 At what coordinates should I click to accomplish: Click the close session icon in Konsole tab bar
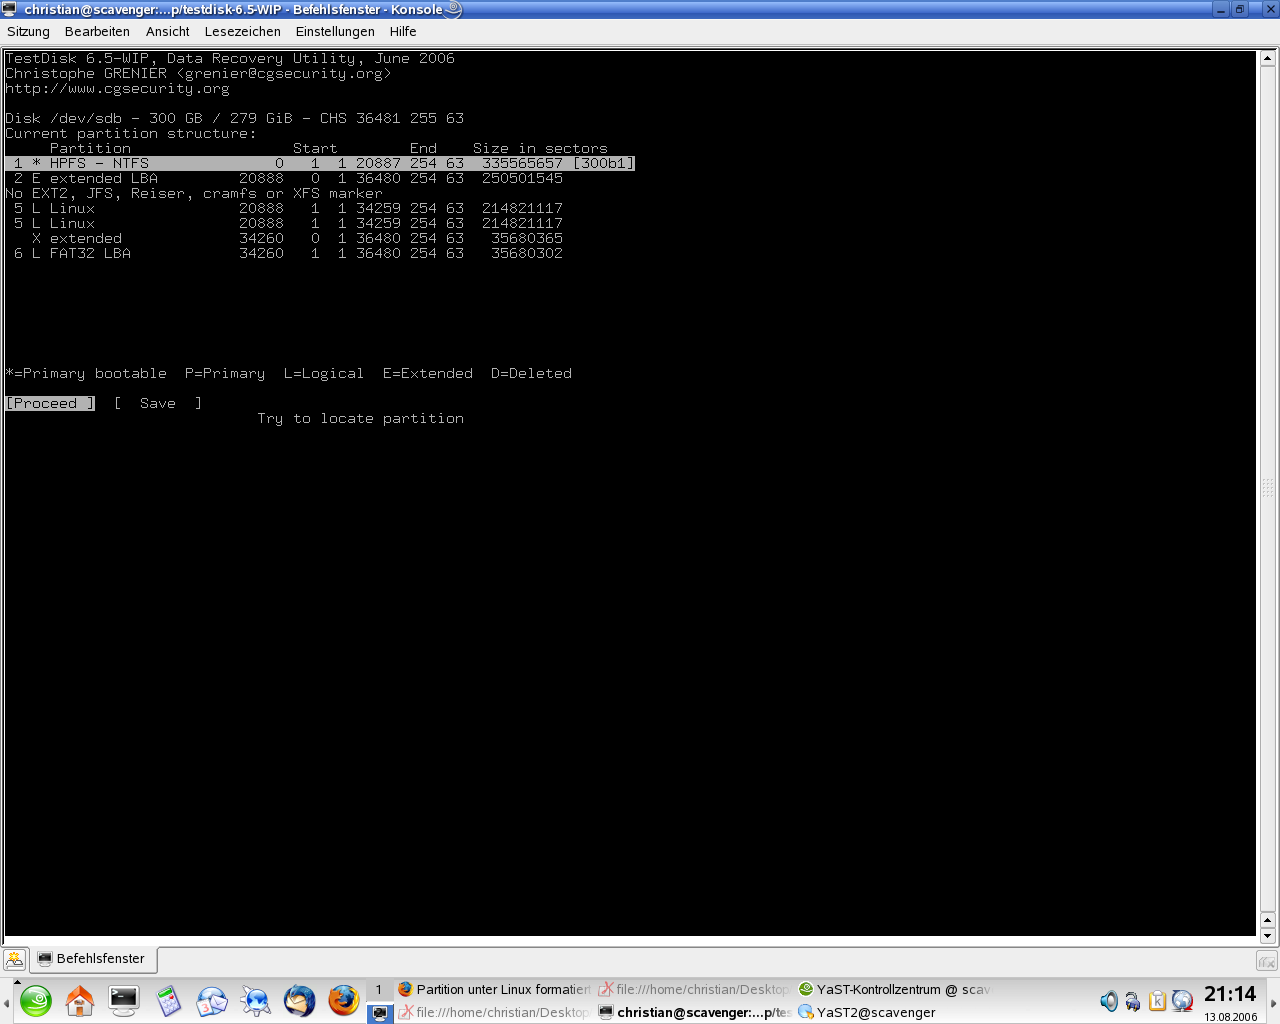click(1266, 961)
